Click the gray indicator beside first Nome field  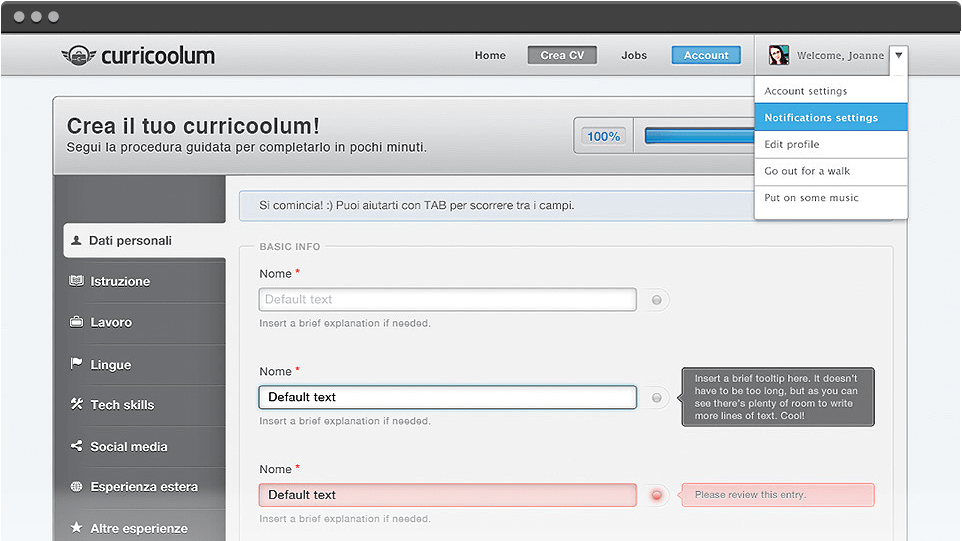click(x=656, y=300)
